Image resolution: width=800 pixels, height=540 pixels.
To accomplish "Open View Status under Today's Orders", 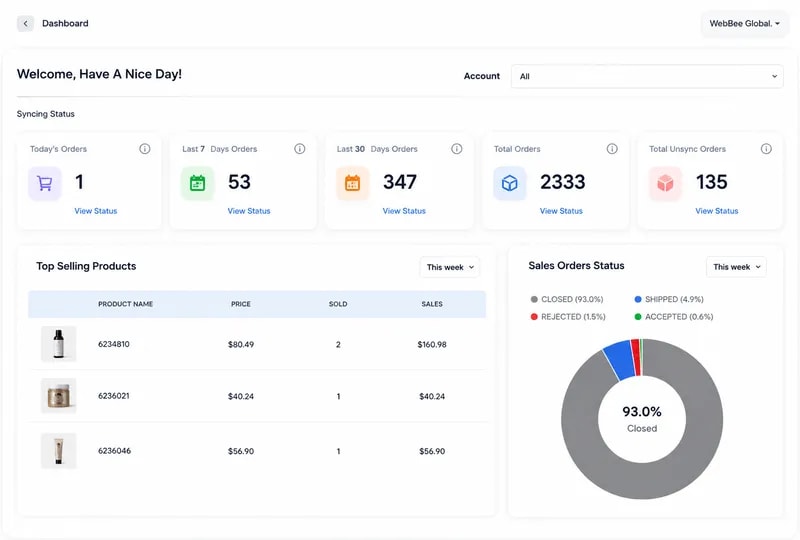I will tap(96, 211).
